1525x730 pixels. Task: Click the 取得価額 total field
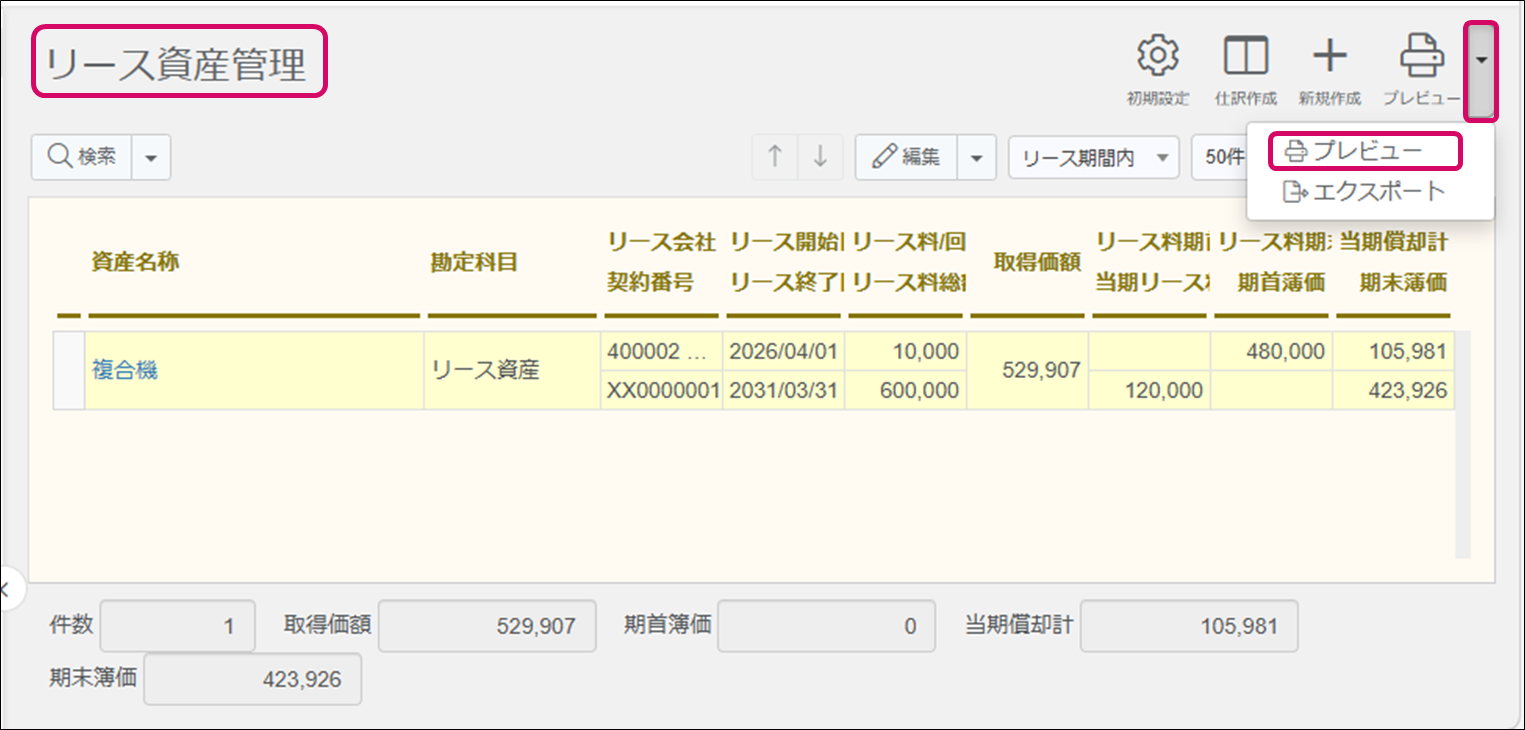point(487,626)
